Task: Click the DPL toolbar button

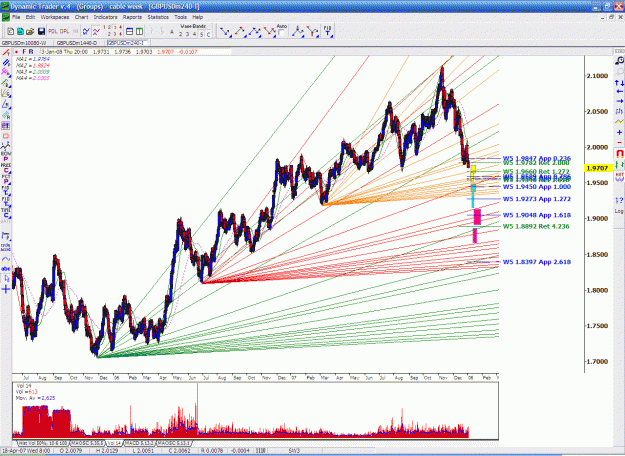Action: [64, 31]
